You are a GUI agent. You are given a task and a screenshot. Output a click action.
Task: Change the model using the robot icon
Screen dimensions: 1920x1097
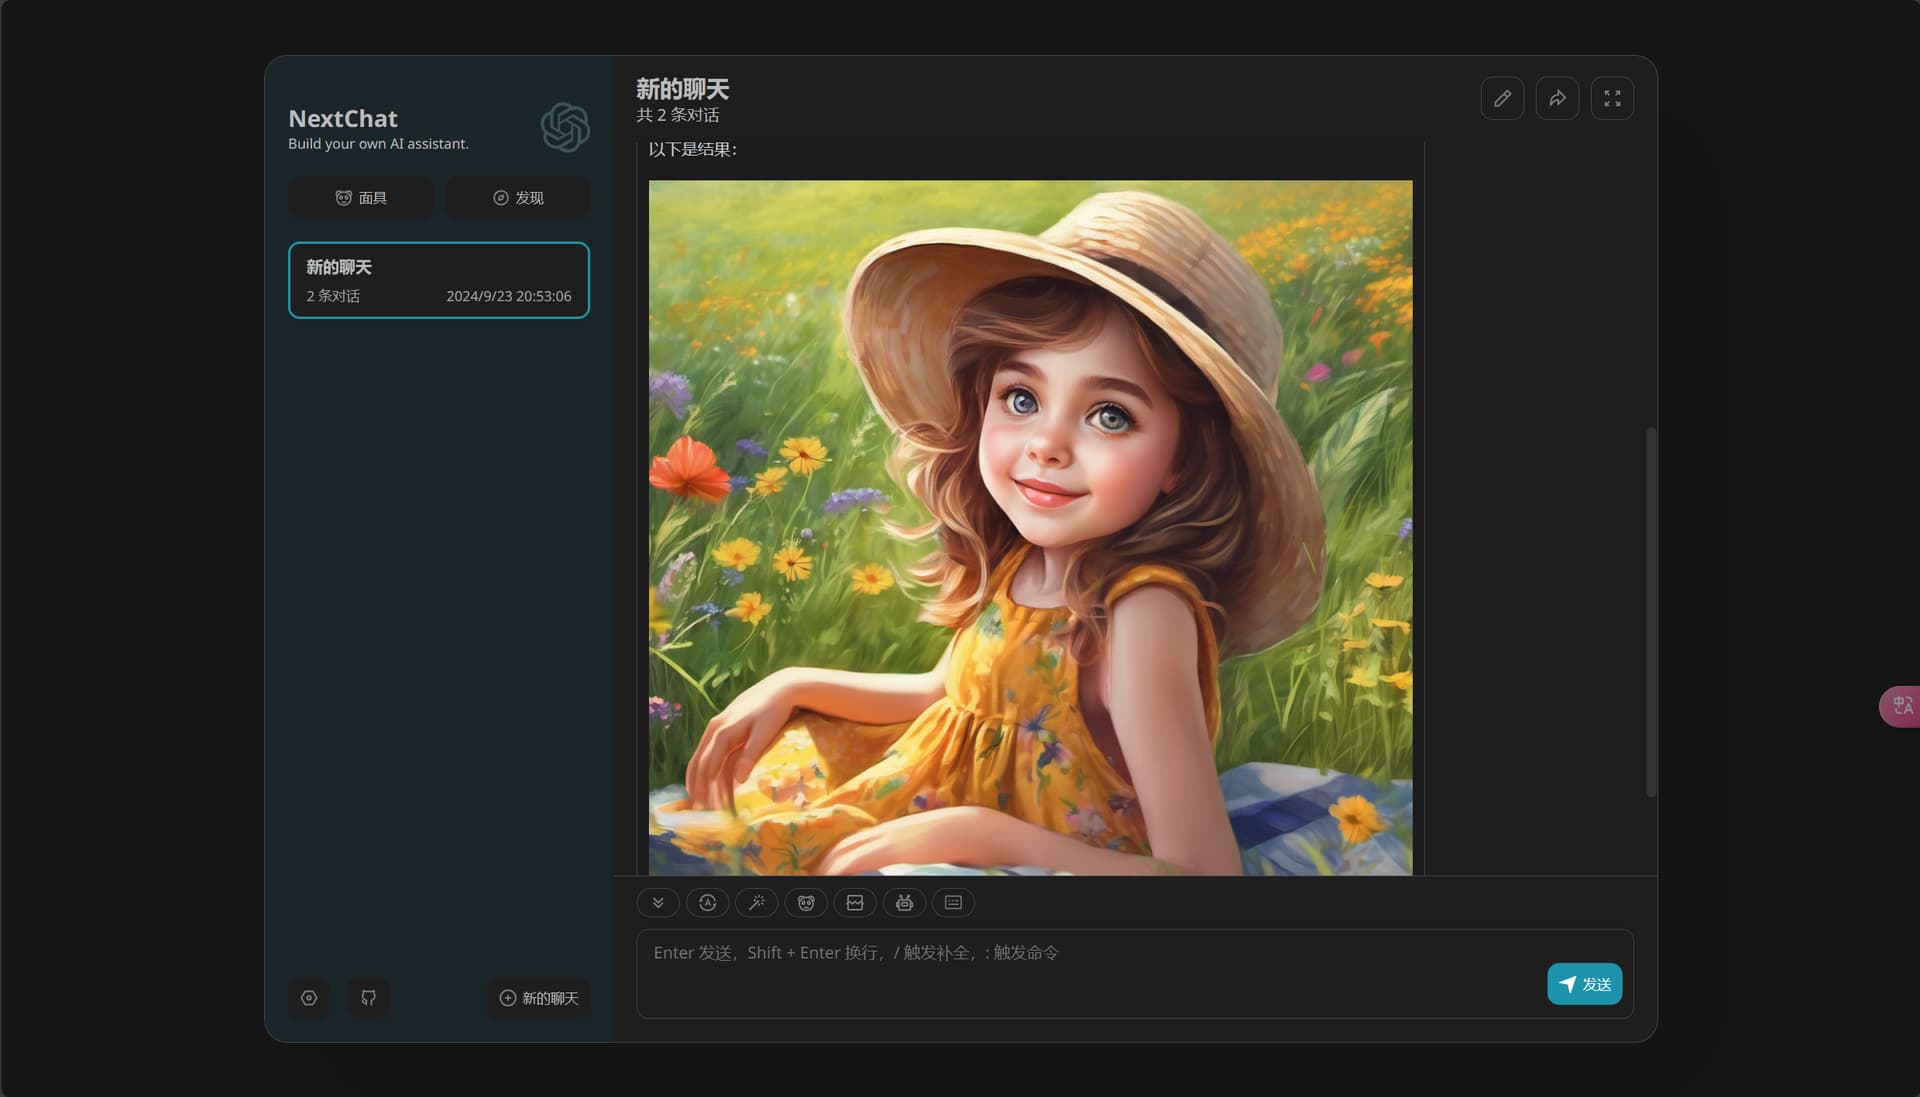(904, 903)
